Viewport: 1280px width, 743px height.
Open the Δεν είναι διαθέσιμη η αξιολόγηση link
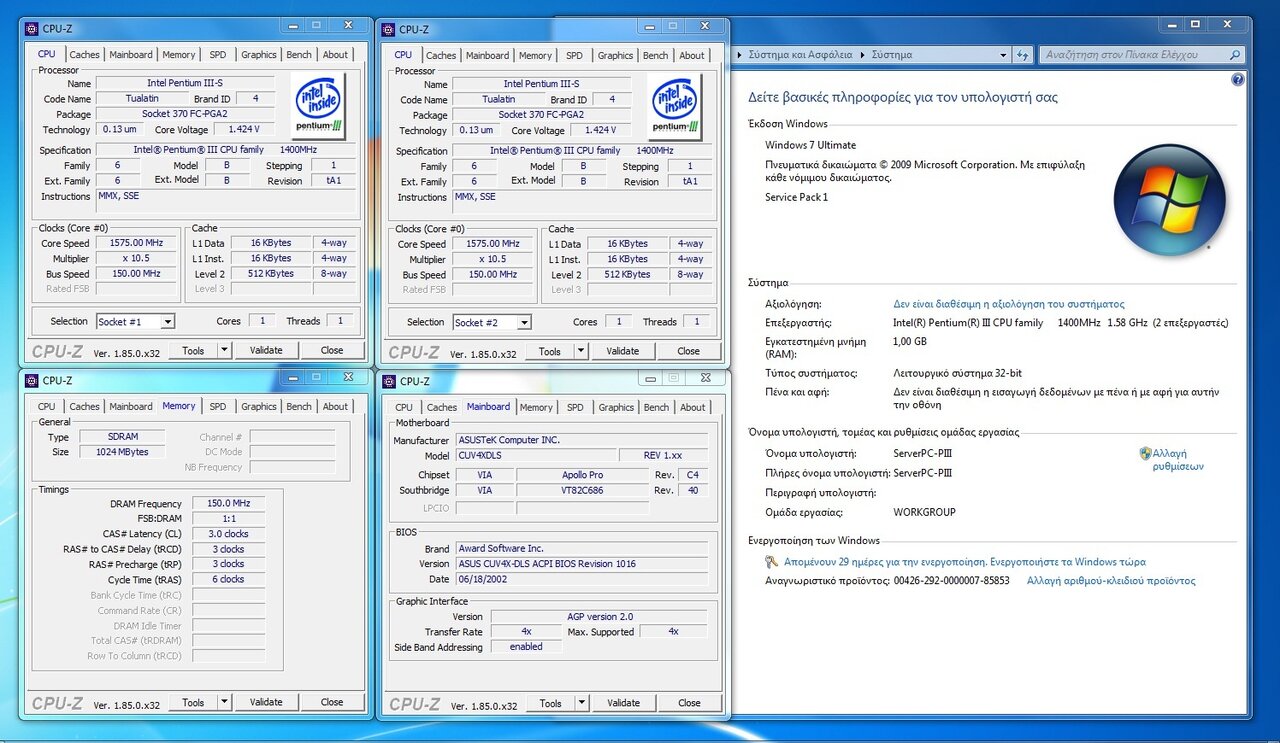[1009, 304]
